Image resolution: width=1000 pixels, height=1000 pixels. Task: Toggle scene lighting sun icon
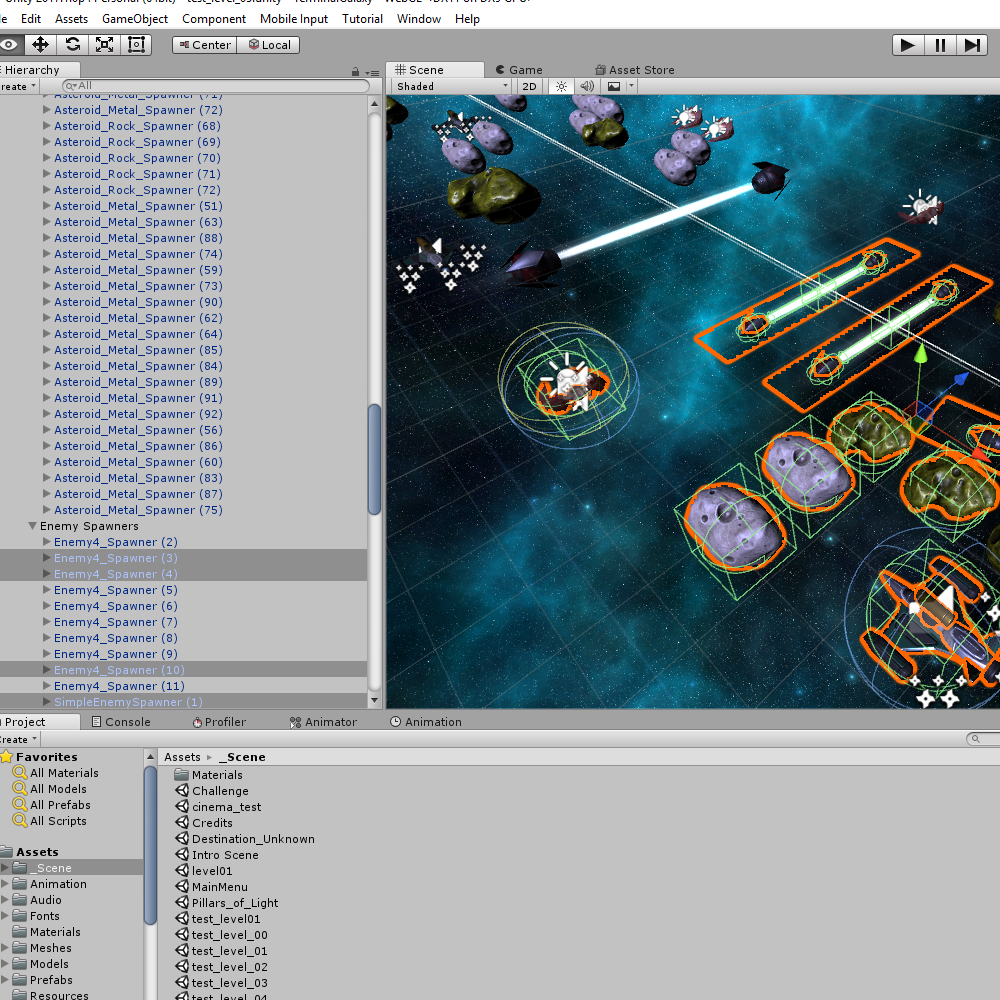561,86
